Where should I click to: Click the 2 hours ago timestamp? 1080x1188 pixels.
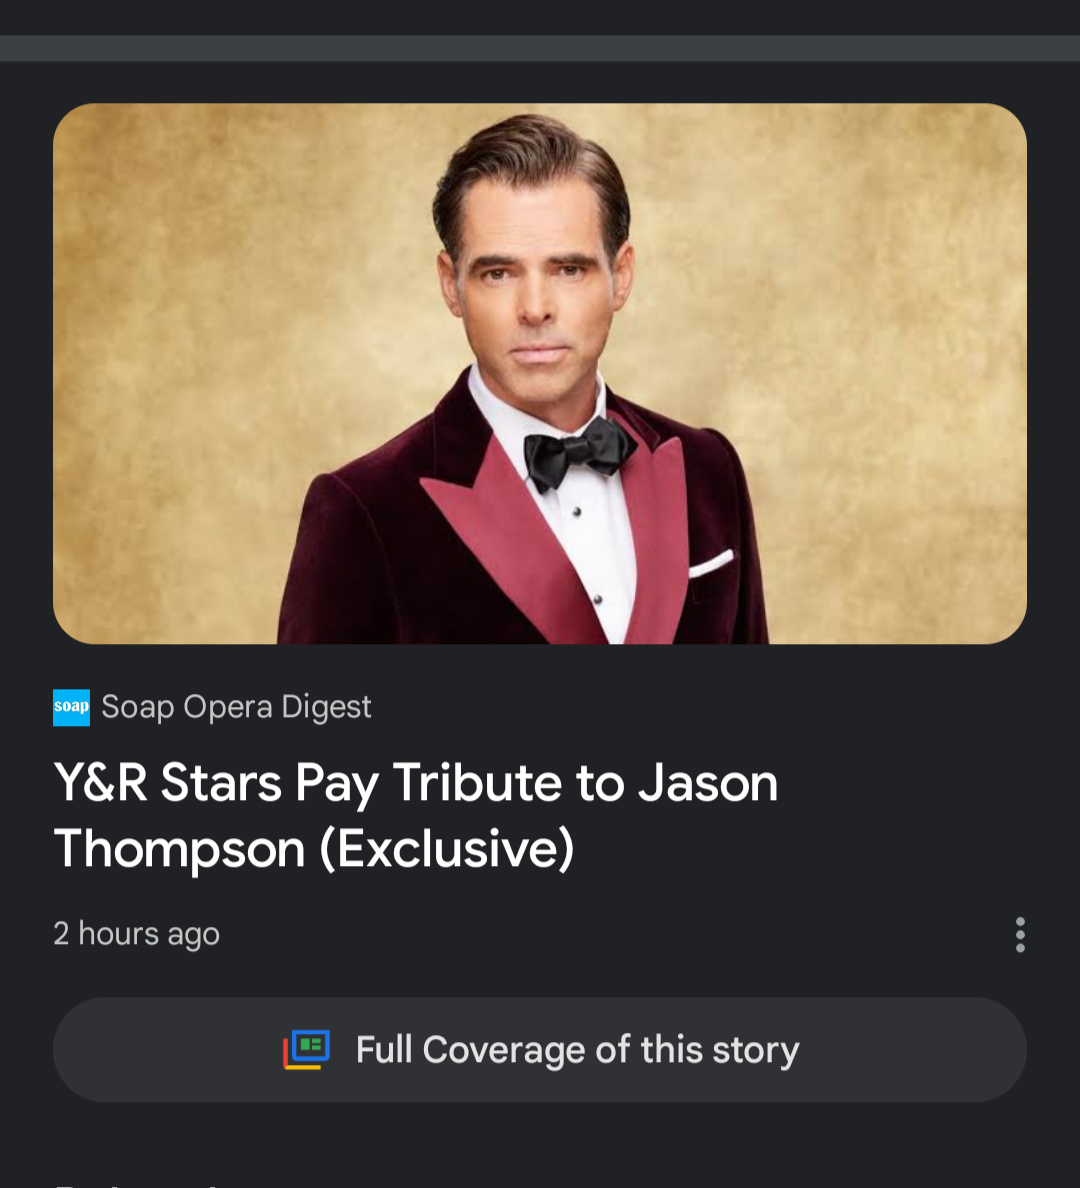[136, 933]
